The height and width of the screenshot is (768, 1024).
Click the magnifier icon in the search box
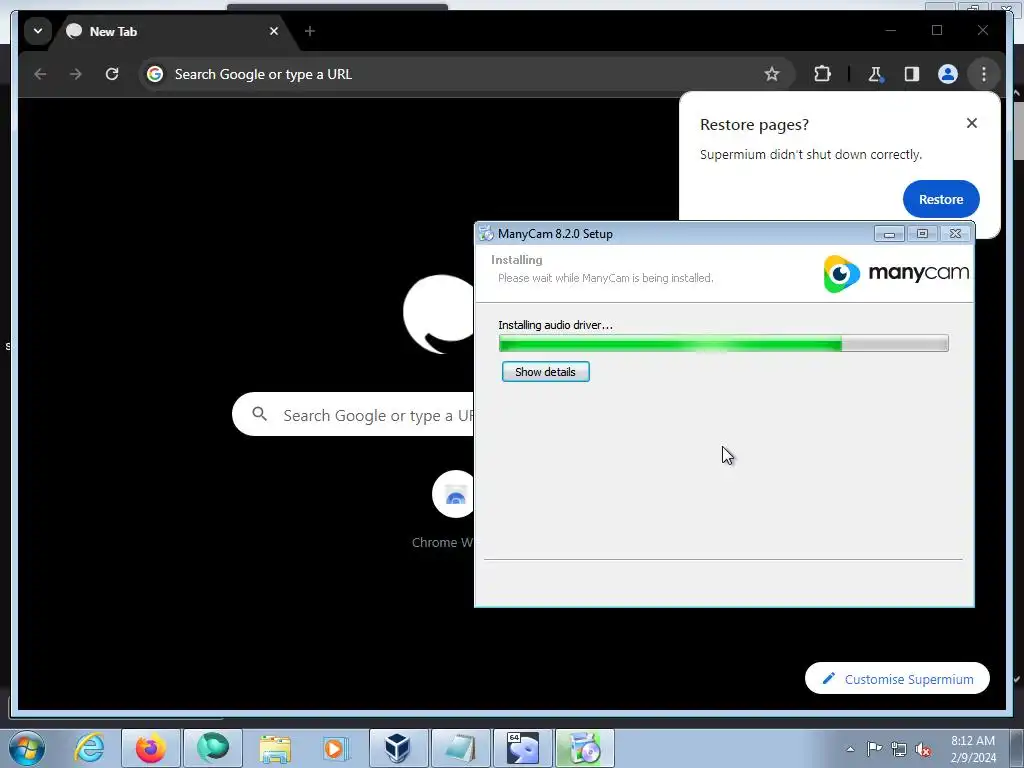click(x=259, y=414)
